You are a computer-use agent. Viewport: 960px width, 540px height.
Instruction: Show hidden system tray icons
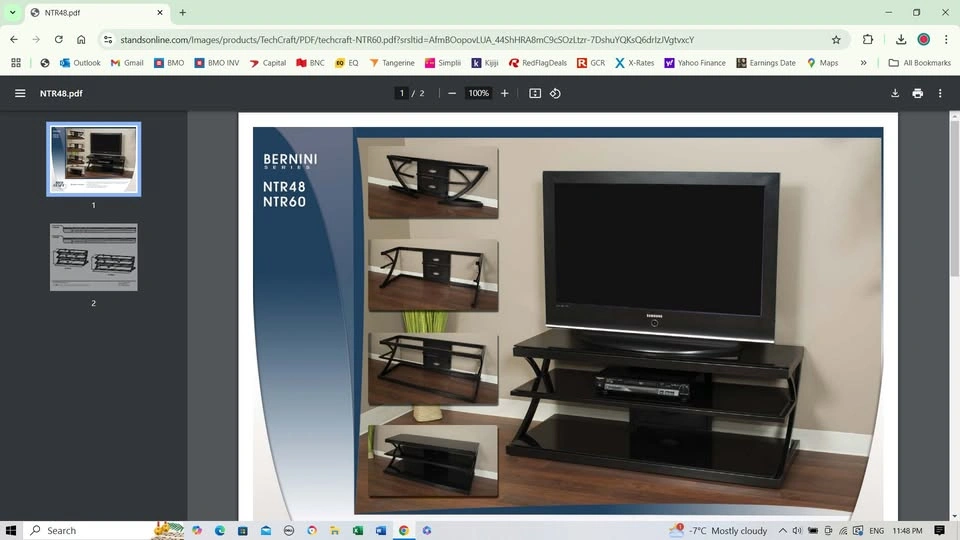tap(782, 530)
